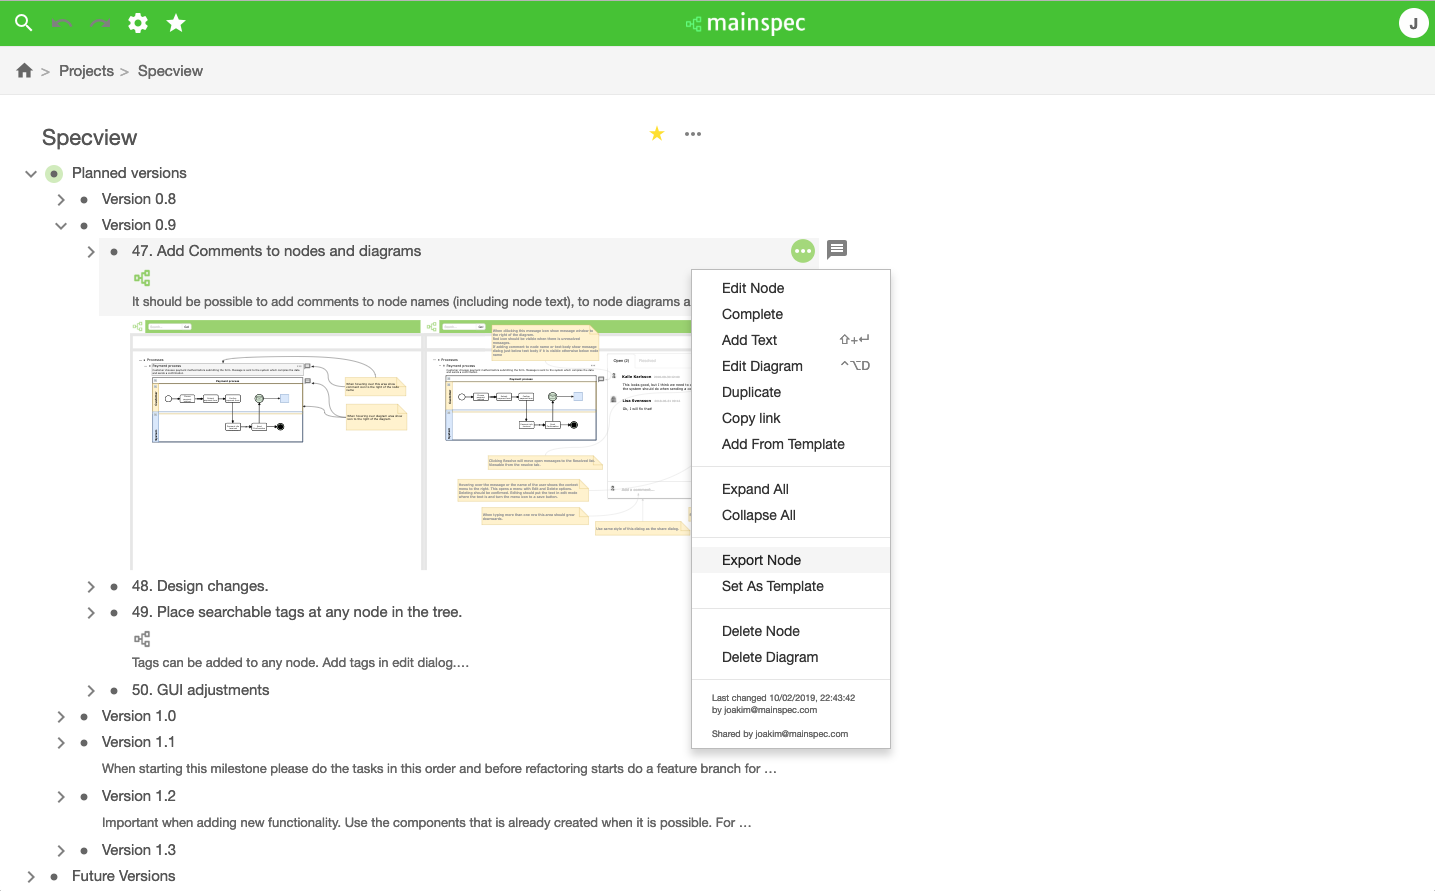Choose Edit Diagram menu entry
This screenshot has height=891, width=1435.
click(x=791, y=366)
